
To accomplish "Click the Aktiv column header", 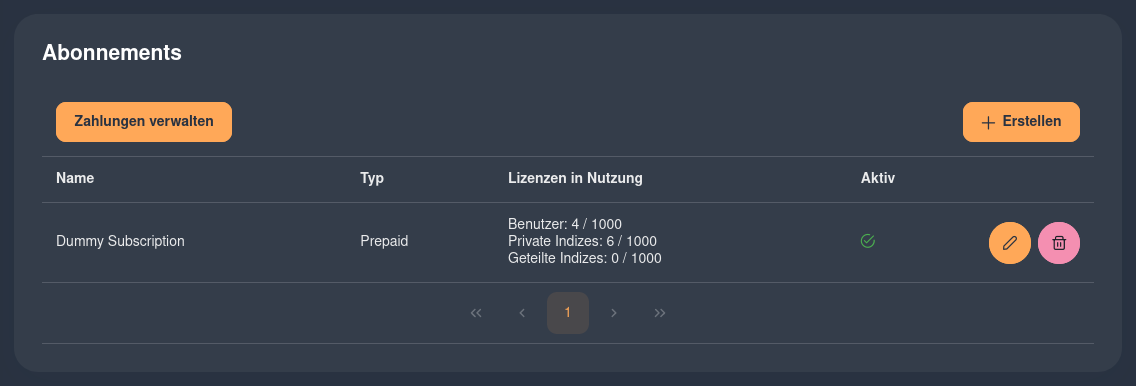I will (x=877, y=178).
